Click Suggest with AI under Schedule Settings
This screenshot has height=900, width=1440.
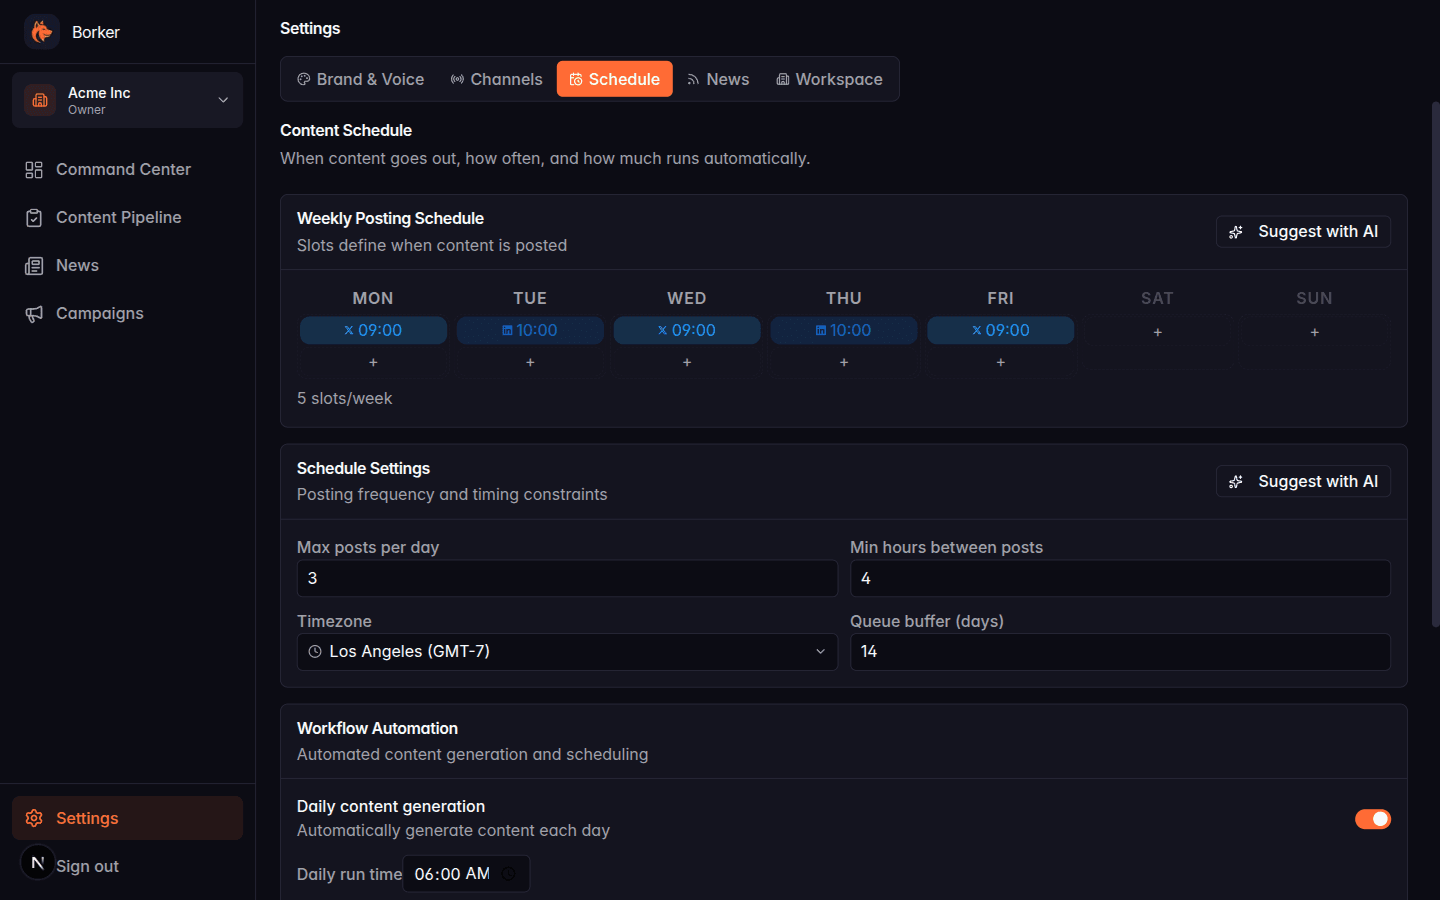(1303, 481)
